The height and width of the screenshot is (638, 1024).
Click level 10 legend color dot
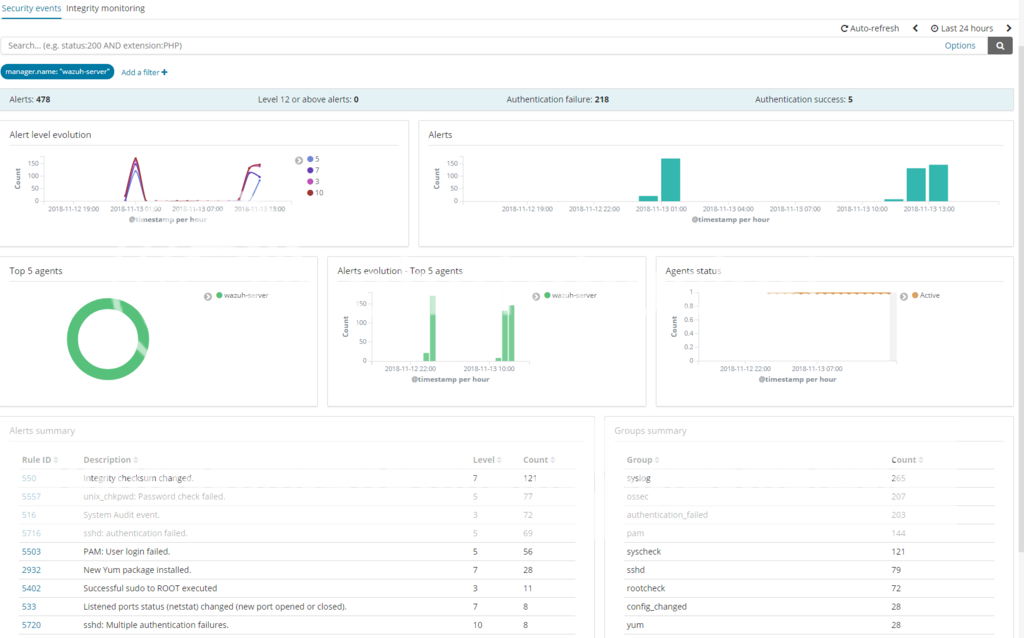[310, 192]
